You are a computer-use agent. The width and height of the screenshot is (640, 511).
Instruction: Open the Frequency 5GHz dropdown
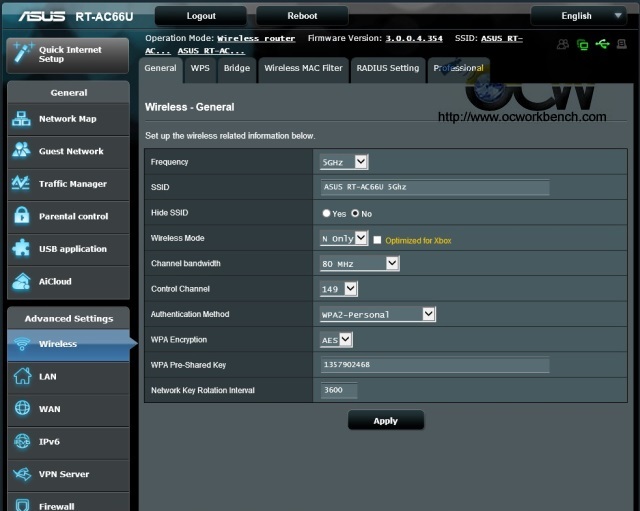pos(344,162)
